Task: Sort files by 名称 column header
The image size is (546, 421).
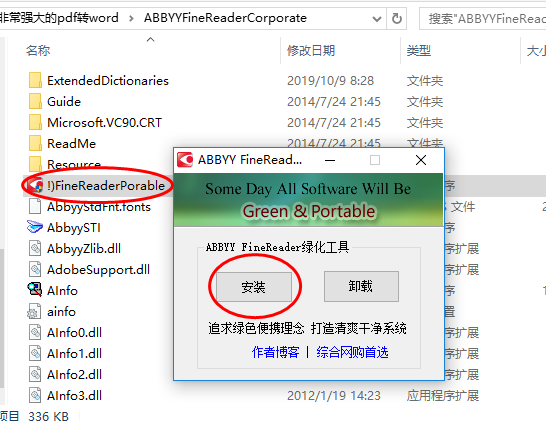Action: 38,51
